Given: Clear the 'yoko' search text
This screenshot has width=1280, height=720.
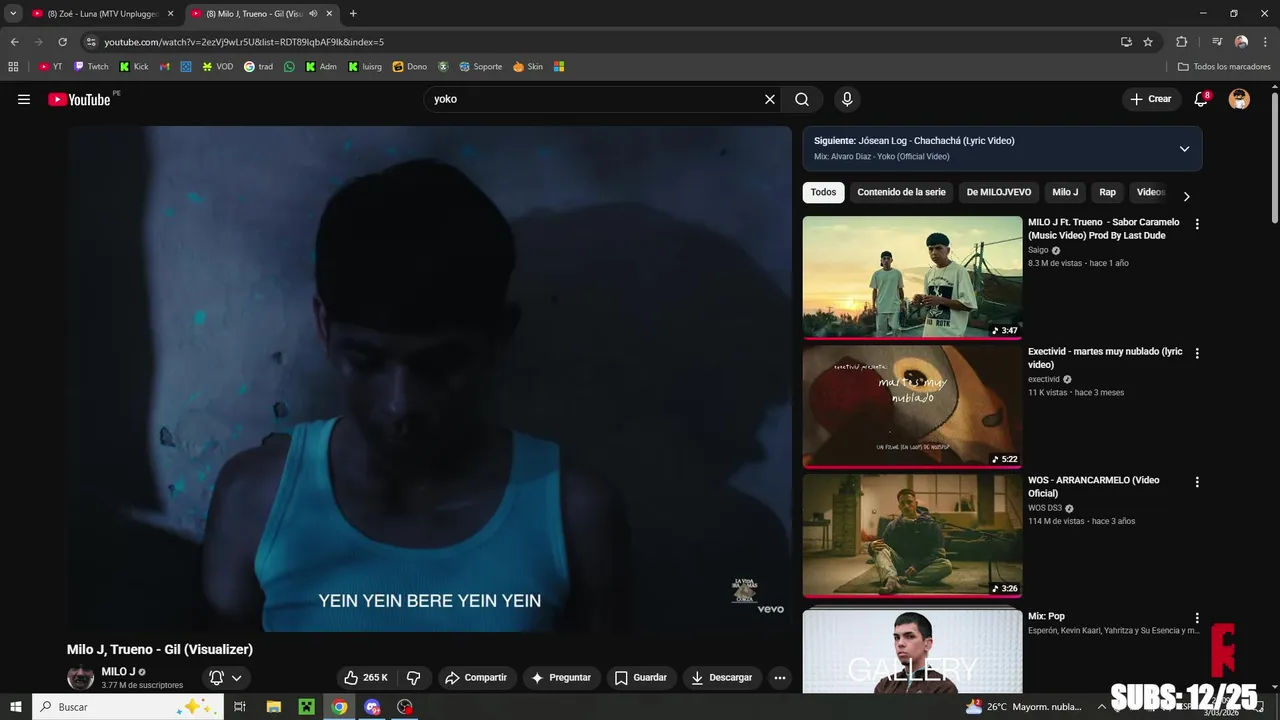Looking at the screenshot, I should pyautogui.click(x=770, y=99).
